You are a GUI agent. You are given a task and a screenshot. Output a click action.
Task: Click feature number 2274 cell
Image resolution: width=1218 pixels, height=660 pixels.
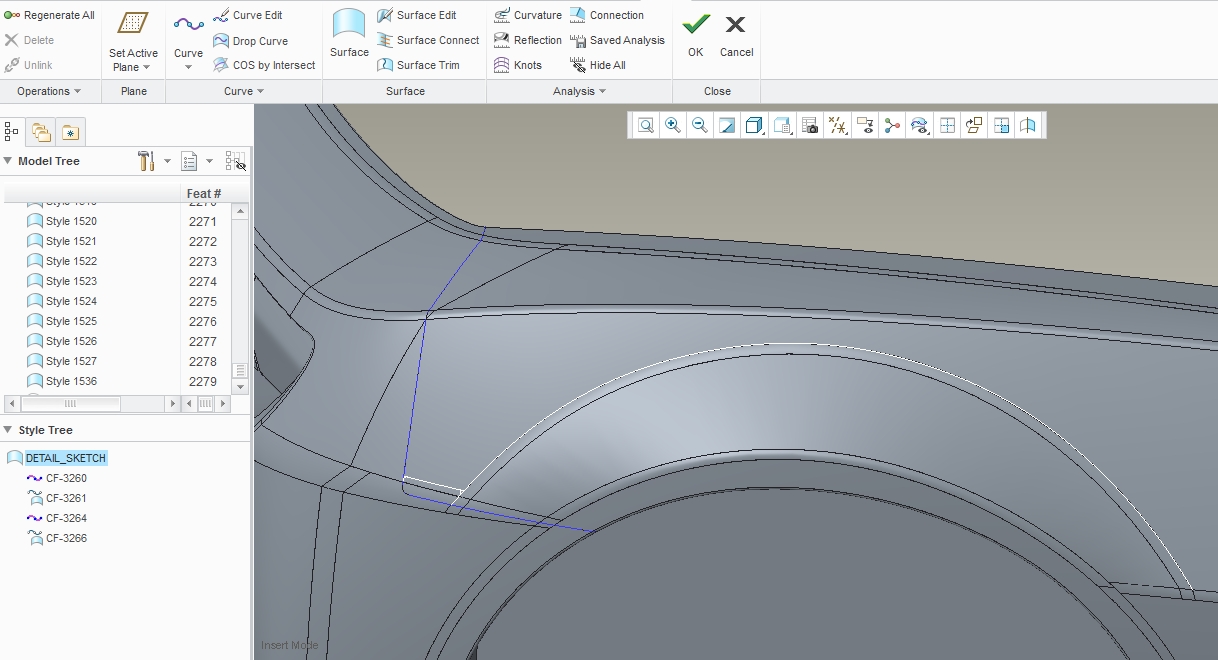(x=203, y=281)
